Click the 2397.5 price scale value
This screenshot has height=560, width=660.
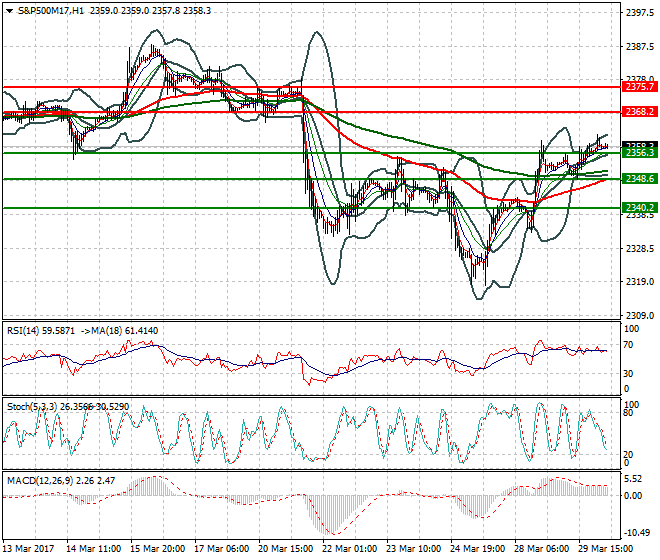pos(640,13)
